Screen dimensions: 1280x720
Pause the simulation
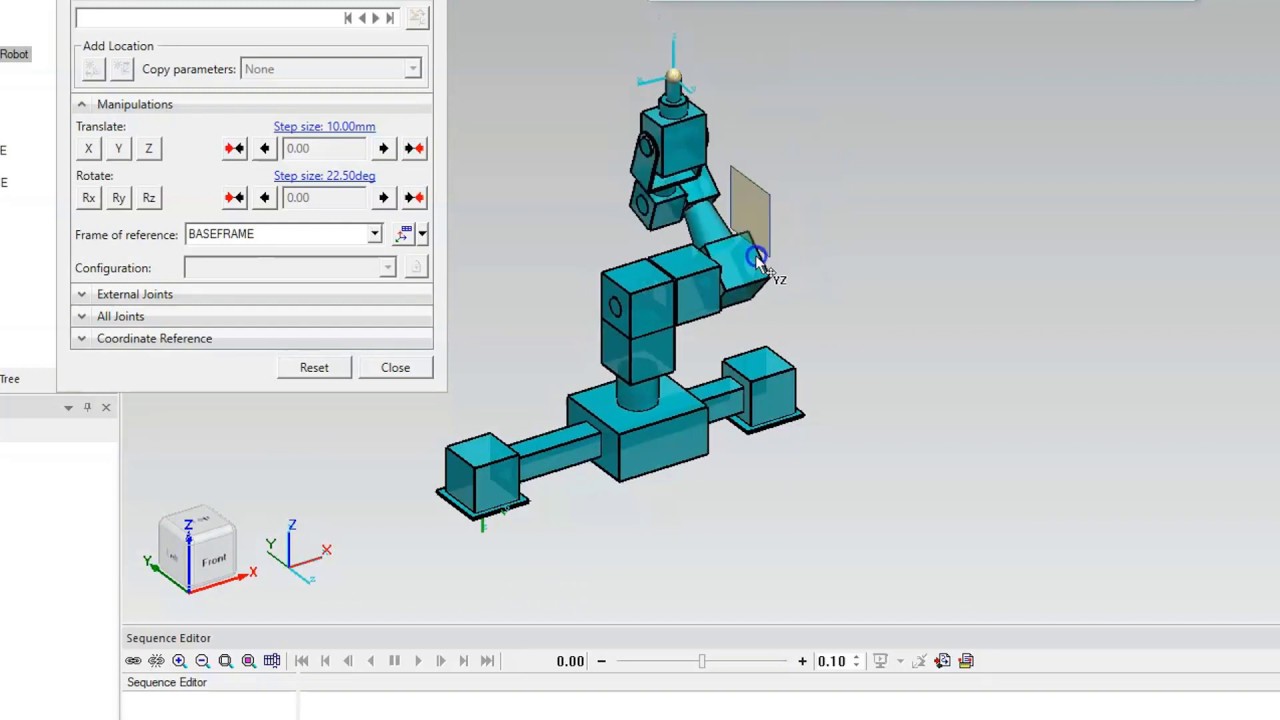pyautogui.click(x=394, y=661)
